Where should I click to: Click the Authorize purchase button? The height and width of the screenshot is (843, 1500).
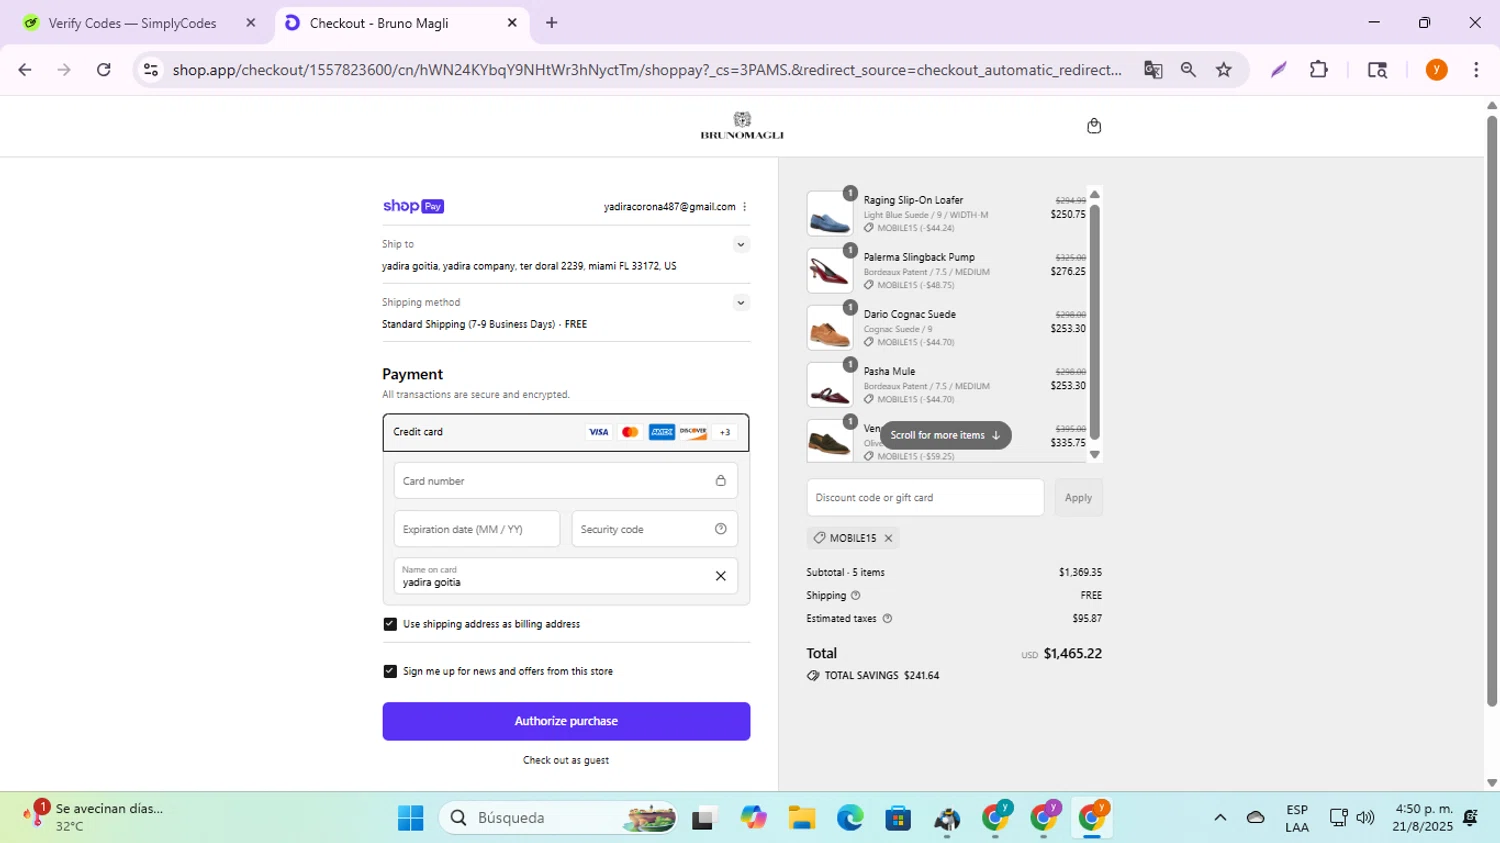pos(566,721)
